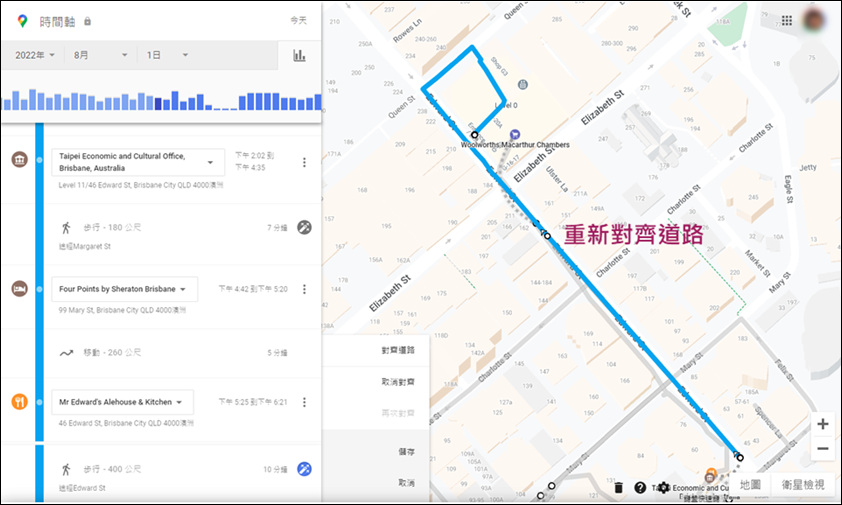Open the Google apps grid icon

(x=787, y=20)
